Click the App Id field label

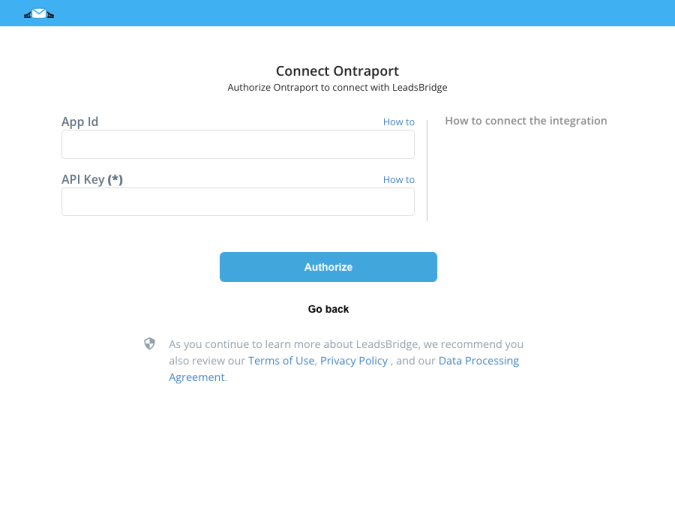pyautogui.click(x=80, y=122)
